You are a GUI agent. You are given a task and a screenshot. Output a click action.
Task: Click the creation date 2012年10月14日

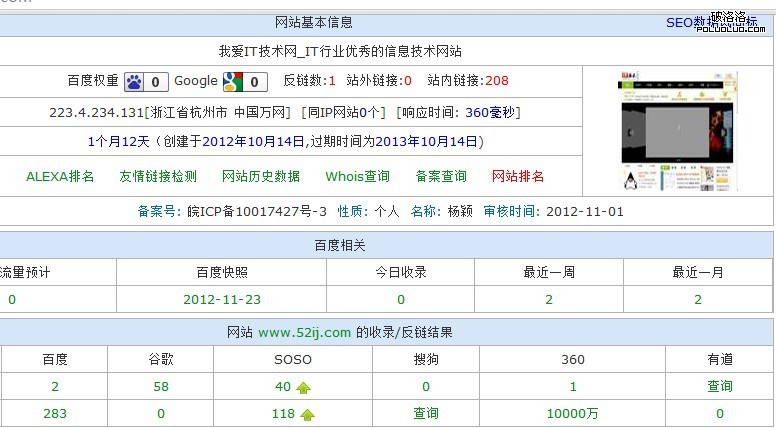[x=253, y=142]
